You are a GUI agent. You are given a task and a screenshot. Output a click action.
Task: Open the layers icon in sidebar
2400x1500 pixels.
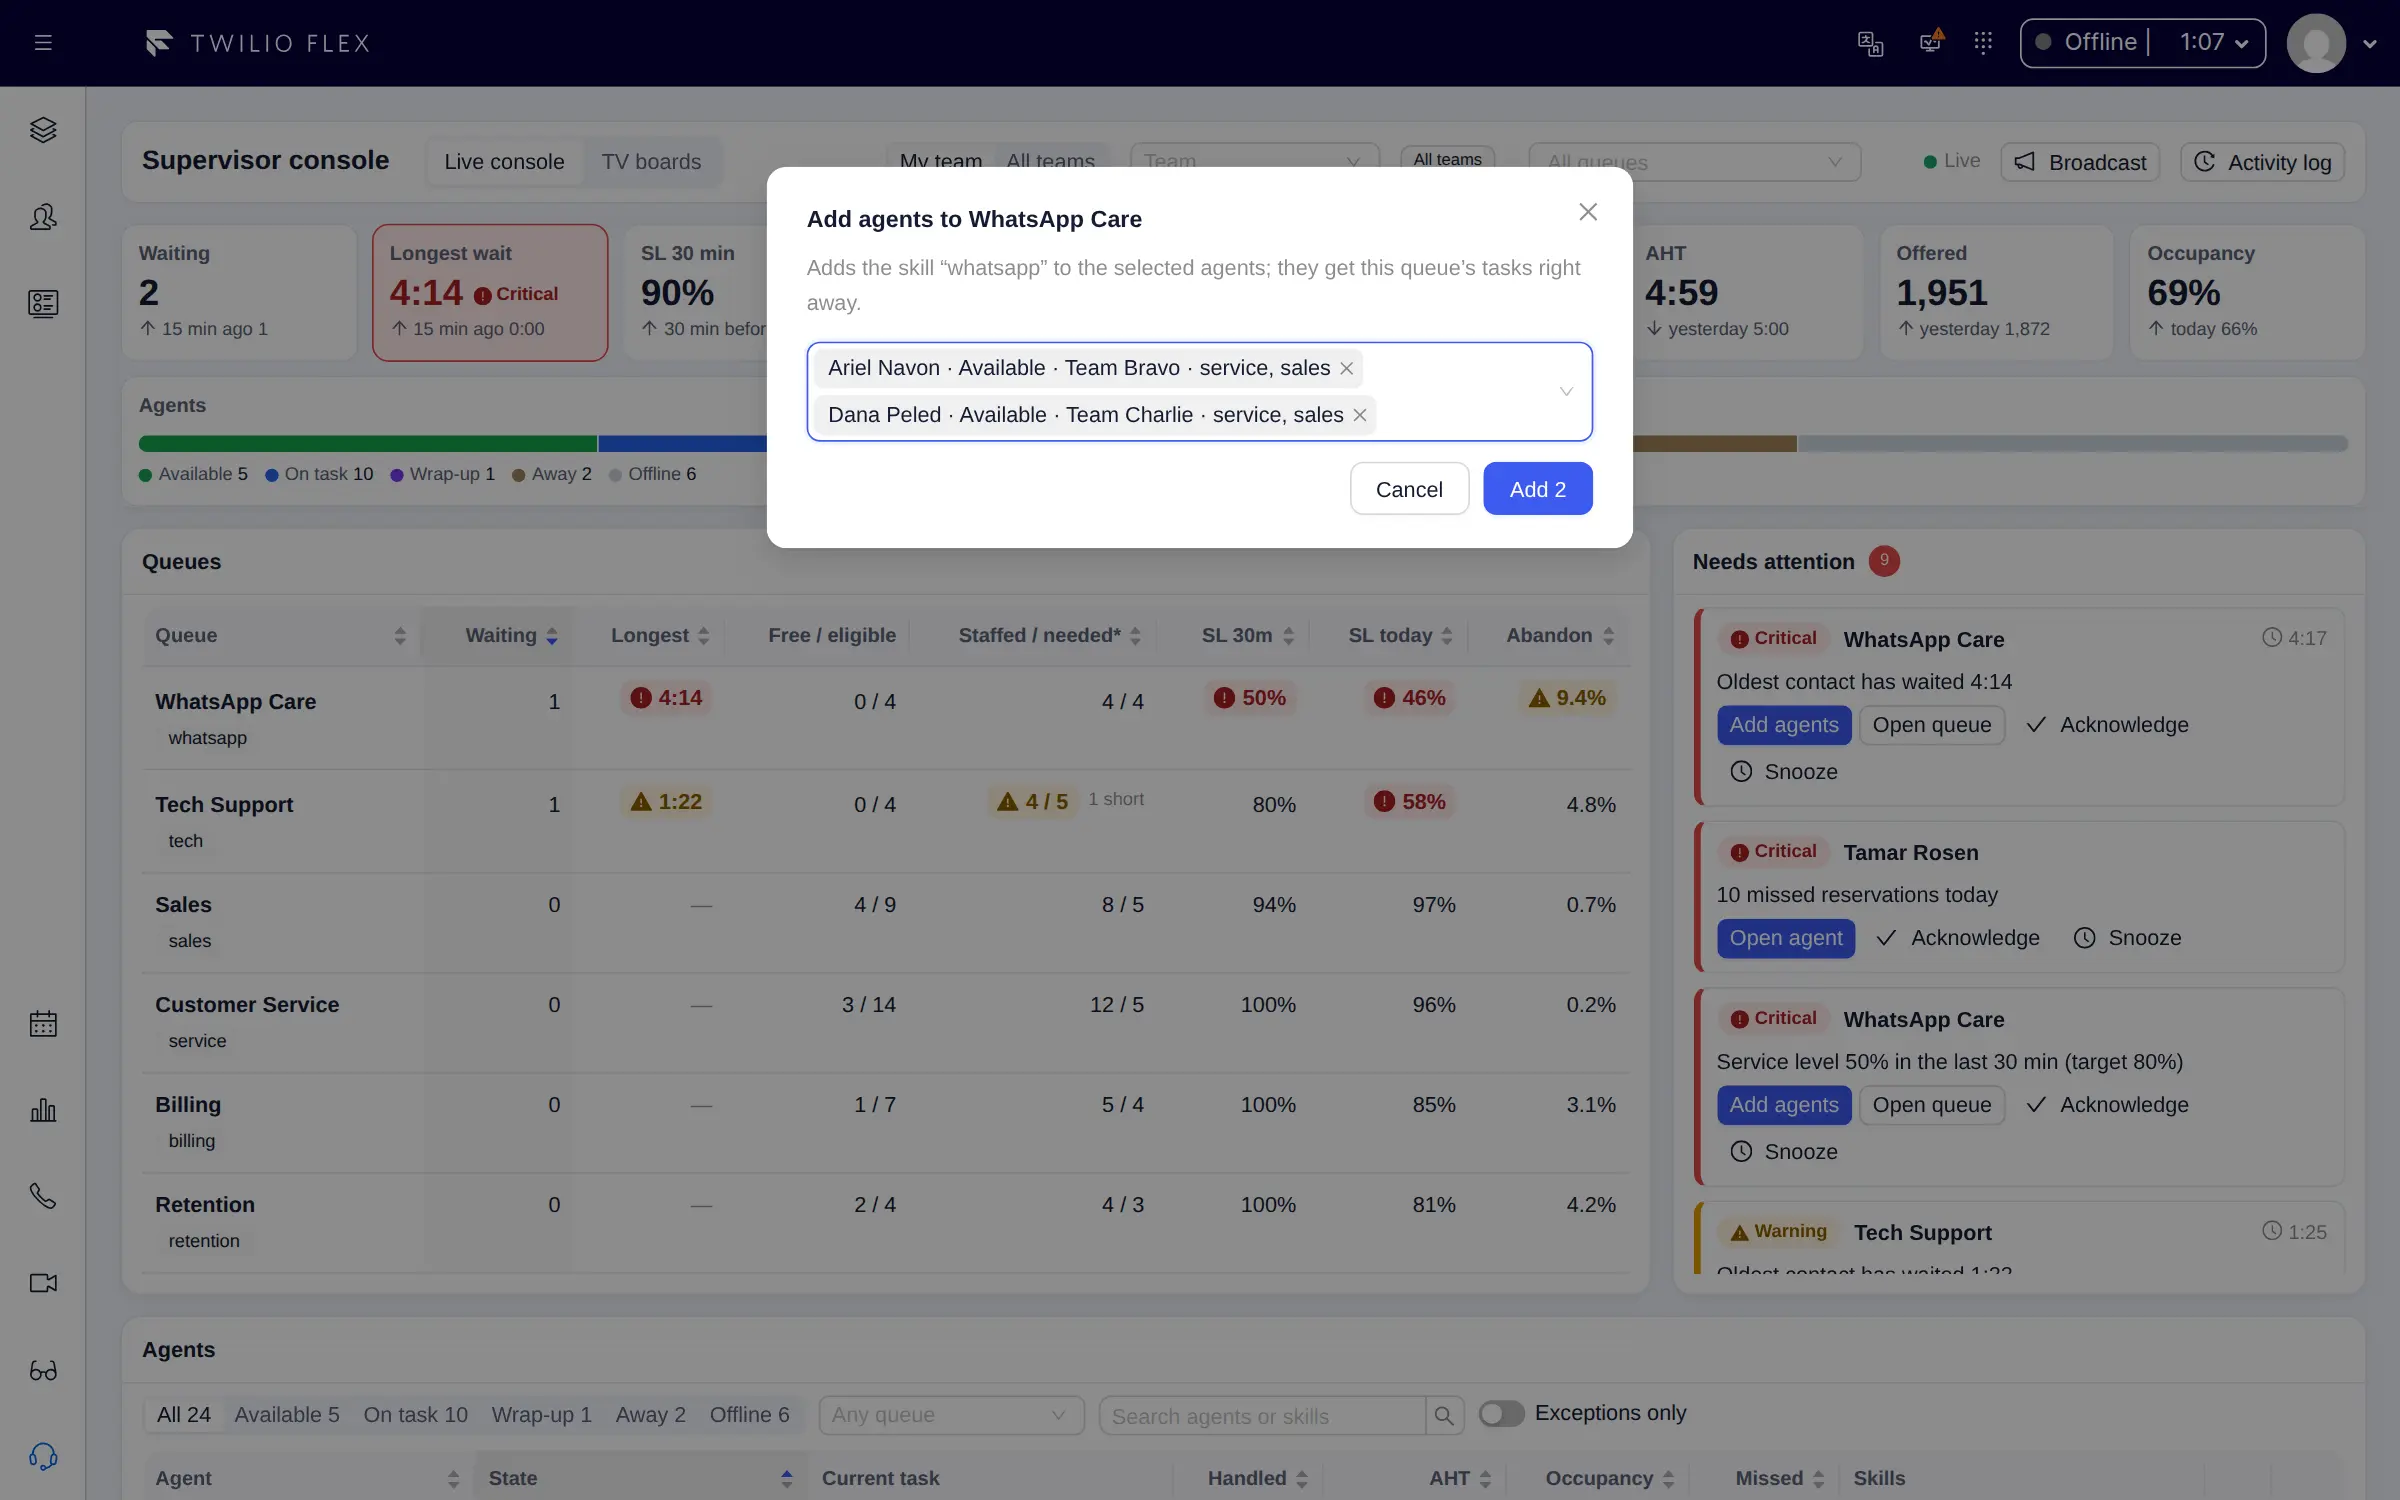click(x=43, y=130)
